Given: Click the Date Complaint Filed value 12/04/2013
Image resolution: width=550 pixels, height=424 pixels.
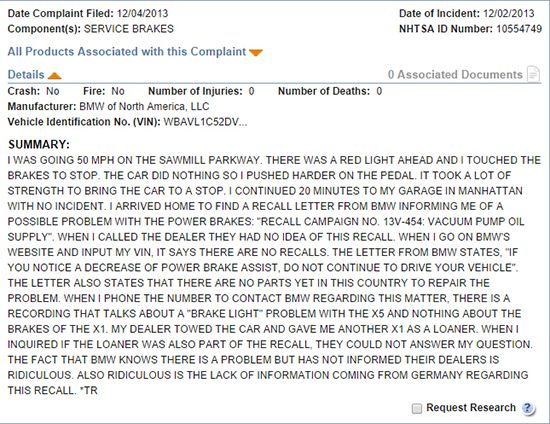Looking at the screenshot, I should (x=142, y=13).
